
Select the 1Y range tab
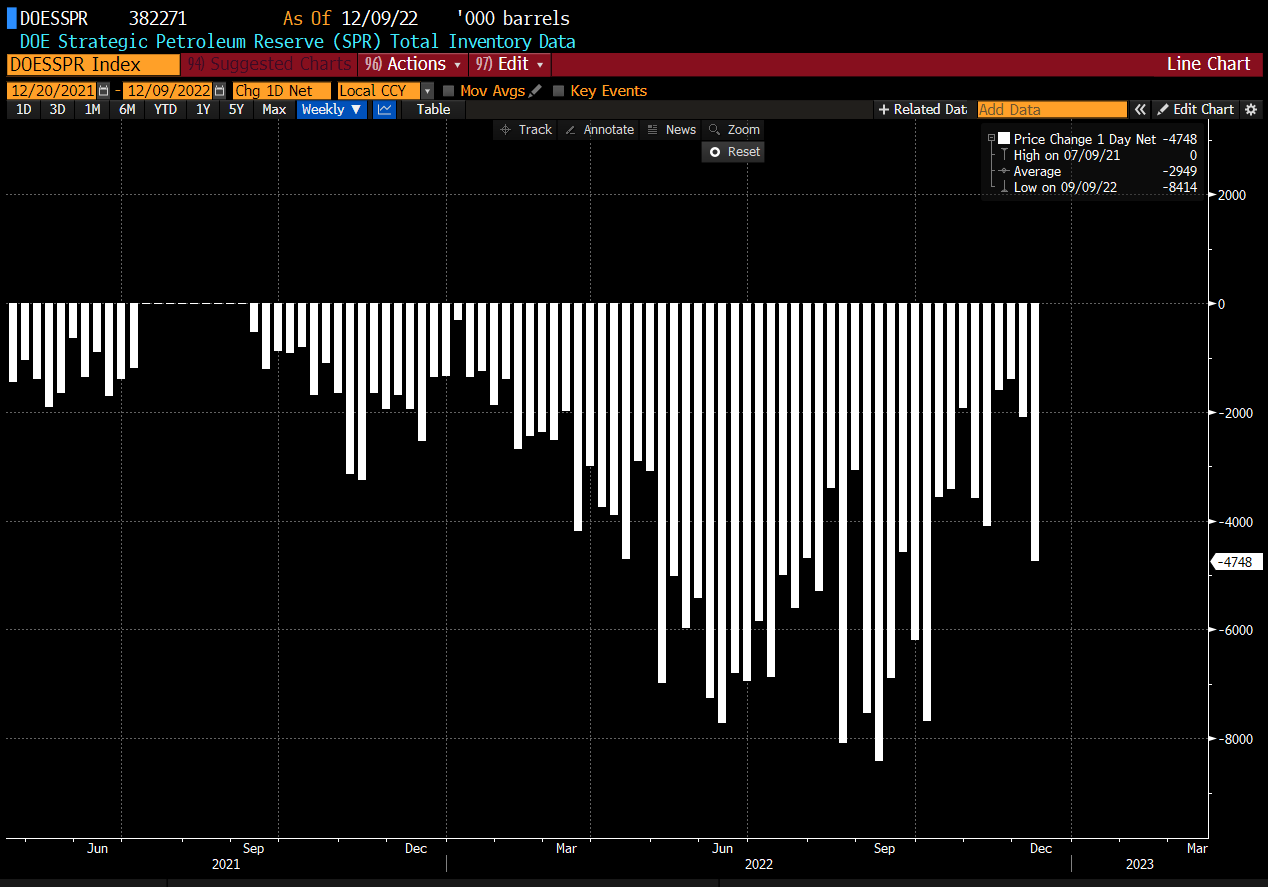pyautogui.click(x=203, y=109)
